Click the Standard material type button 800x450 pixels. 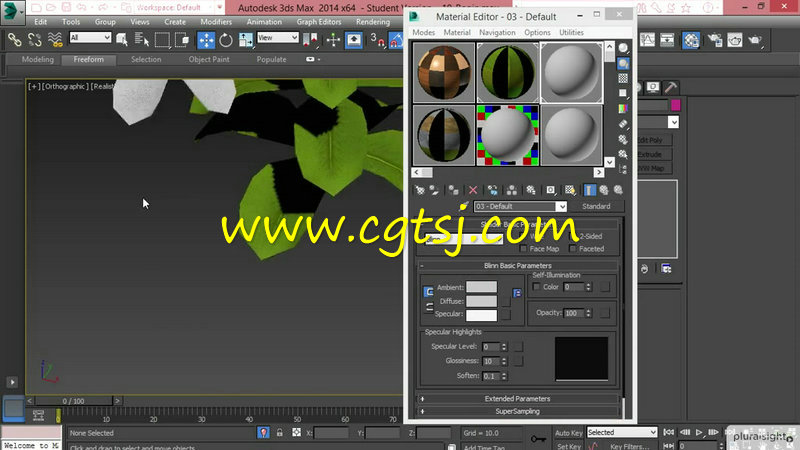[x=596, y=206]
